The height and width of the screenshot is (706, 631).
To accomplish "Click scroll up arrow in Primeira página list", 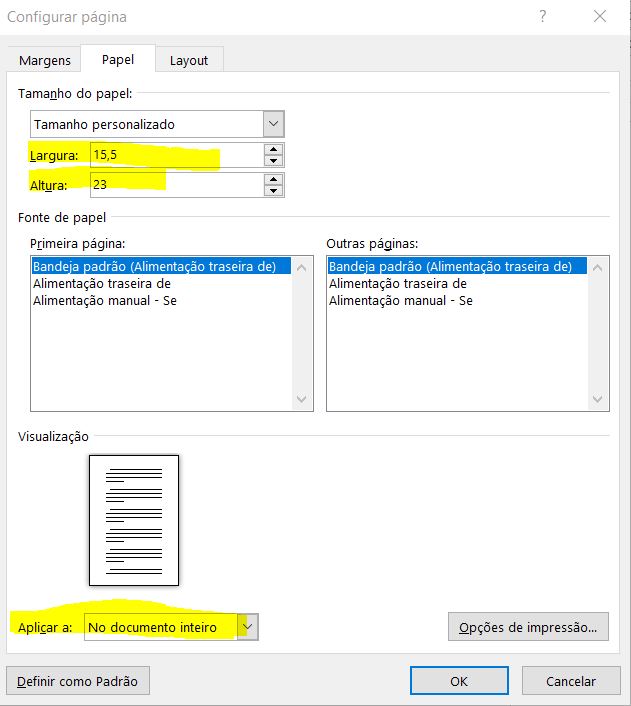I will (302, 268).
